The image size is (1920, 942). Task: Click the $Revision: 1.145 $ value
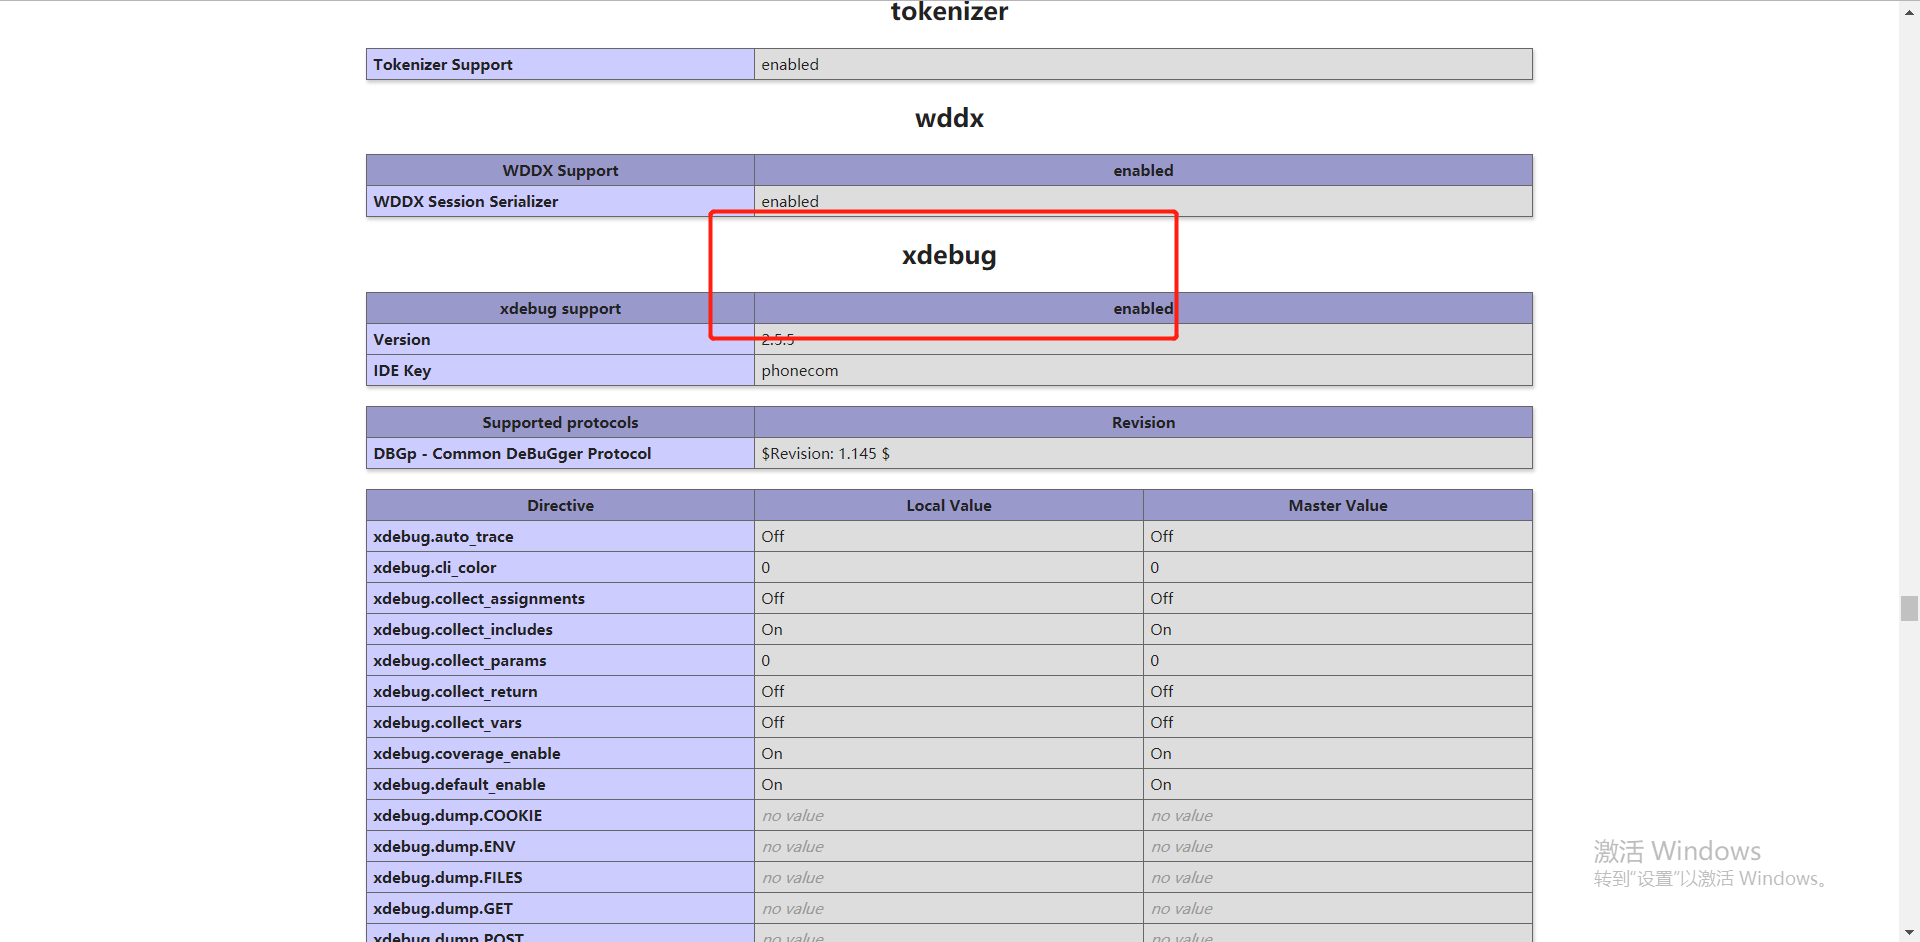[x=825, y=454]
